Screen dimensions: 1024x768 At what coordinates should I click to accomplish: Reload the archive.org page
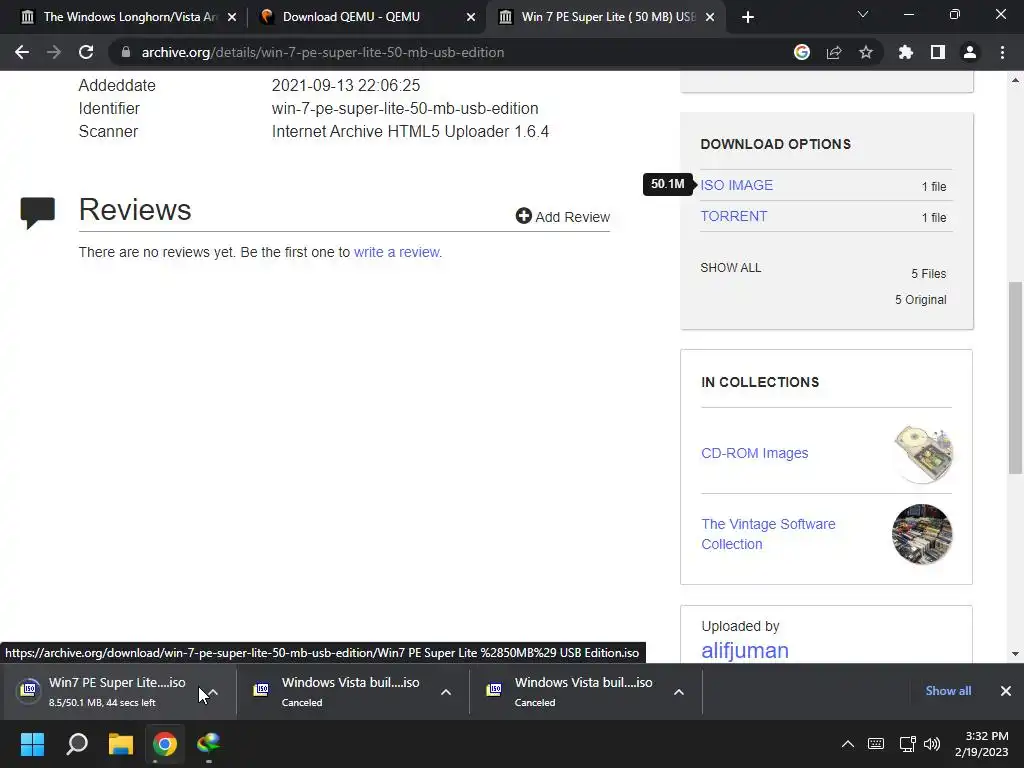point(86,52)
